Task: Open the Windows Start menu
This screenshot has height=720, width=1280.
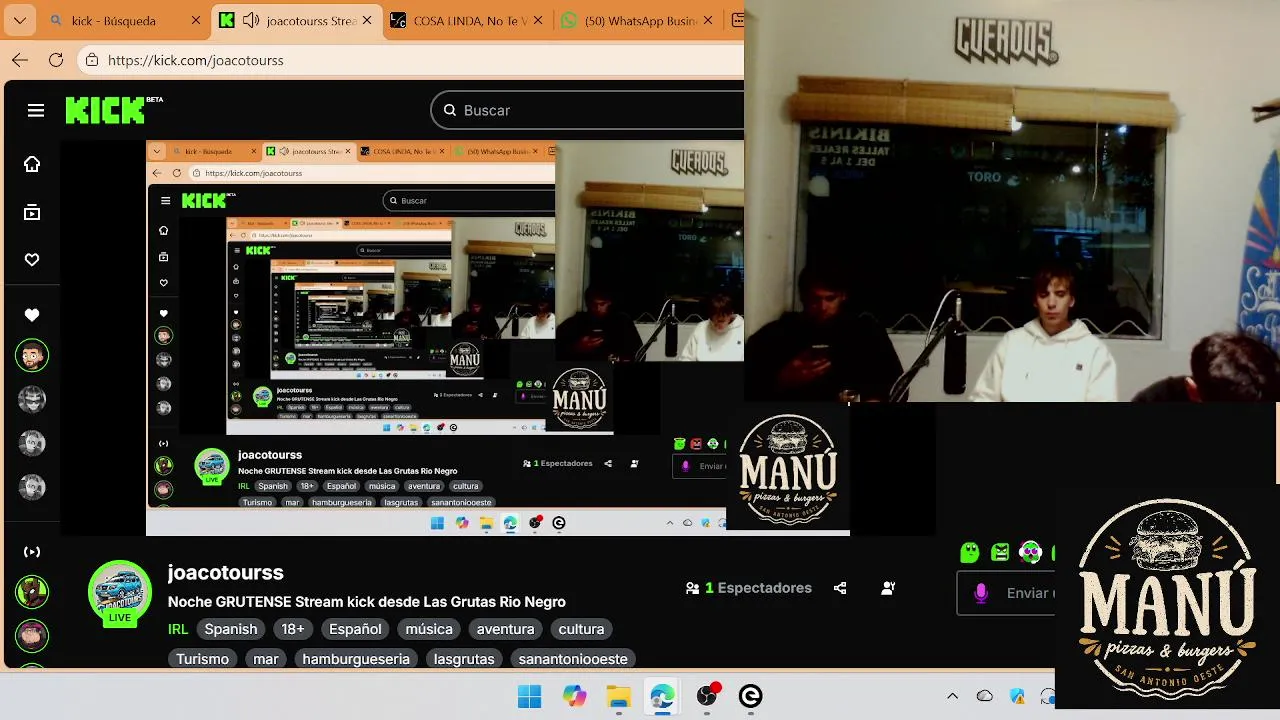Action: point(529,696)
